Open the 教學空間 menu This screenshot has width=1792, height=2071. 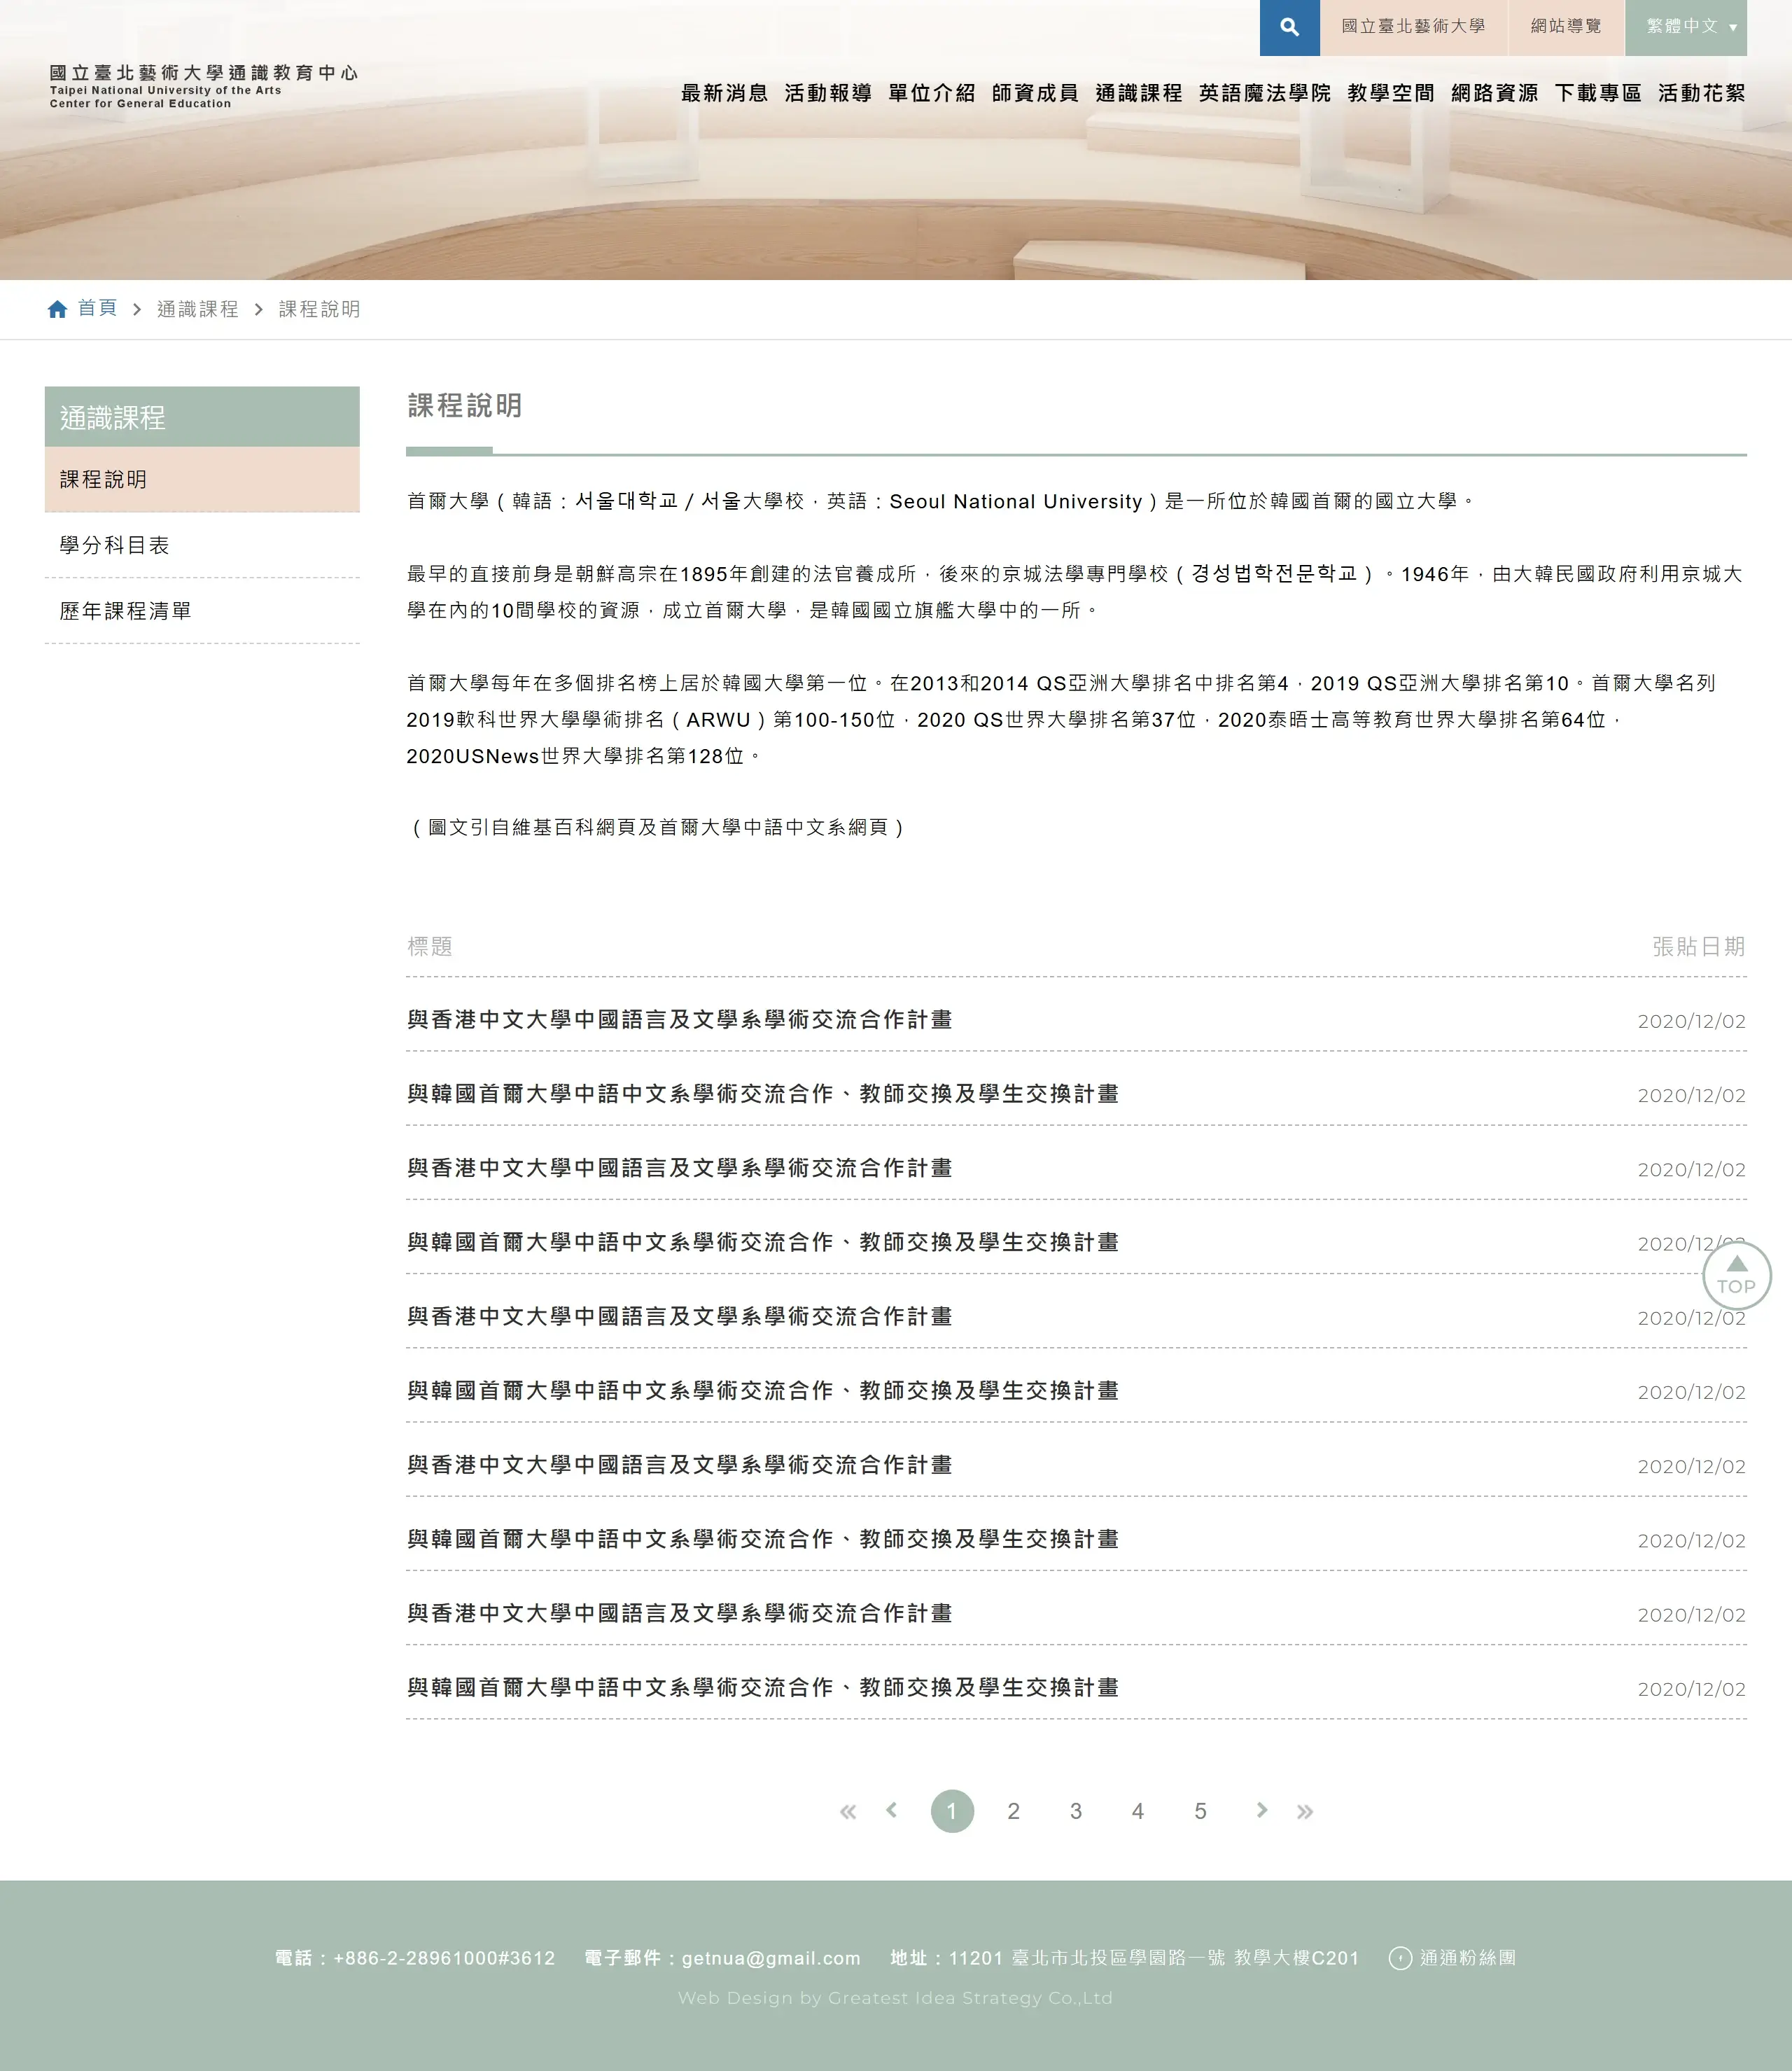click(x=1391, y=93)
